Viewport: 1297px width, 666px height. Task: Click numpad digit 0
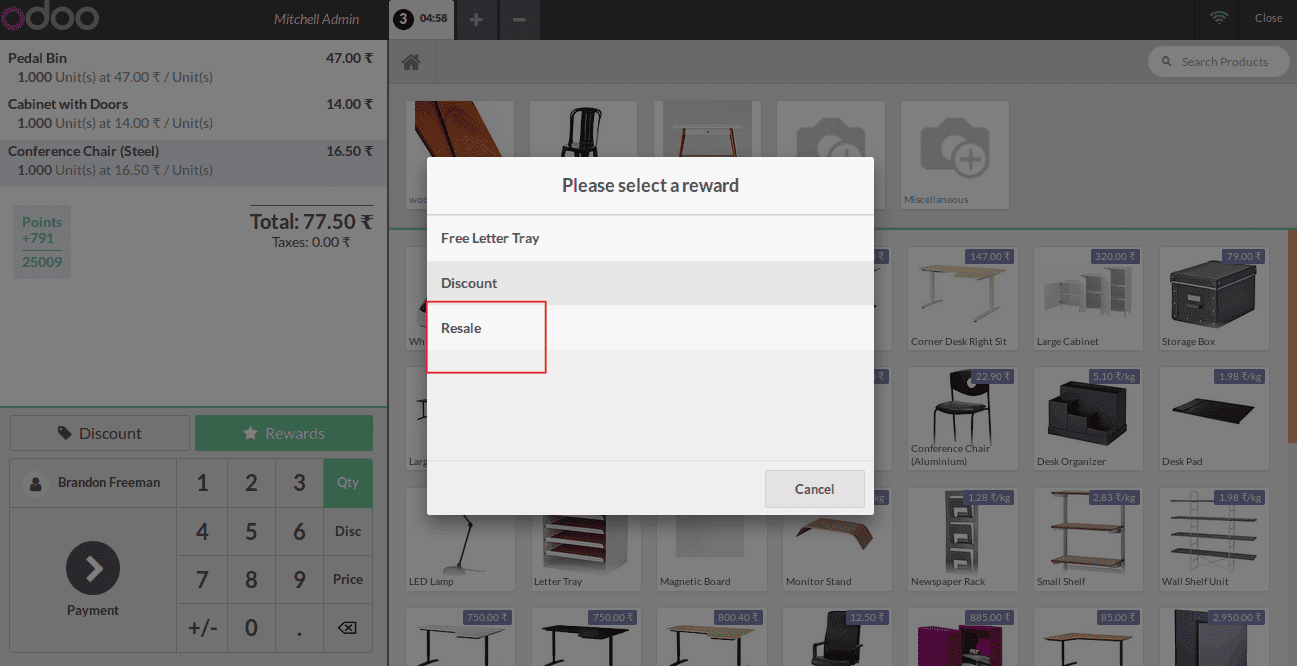[x=251, y=627]
